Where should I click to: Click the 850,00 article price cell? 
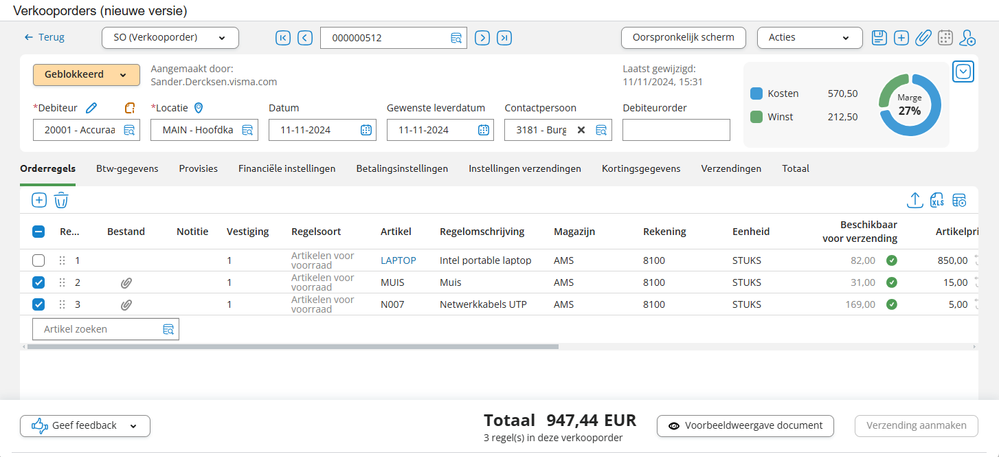[953, 261]
